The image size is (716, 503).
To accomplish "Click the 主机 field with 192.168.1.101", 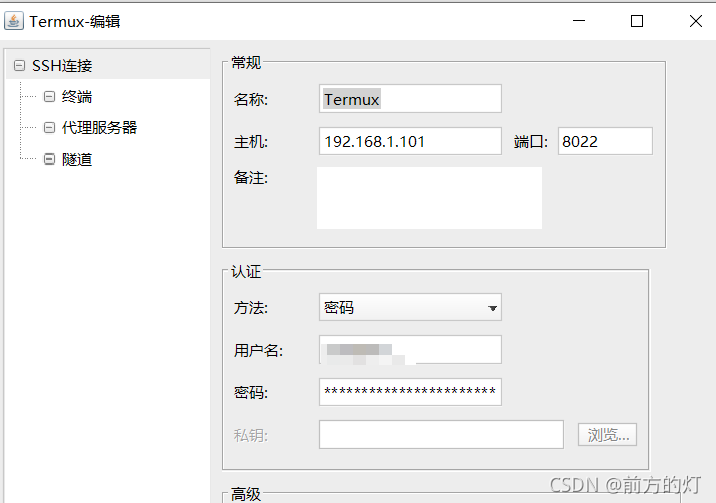I will click(x=410, y=141).
